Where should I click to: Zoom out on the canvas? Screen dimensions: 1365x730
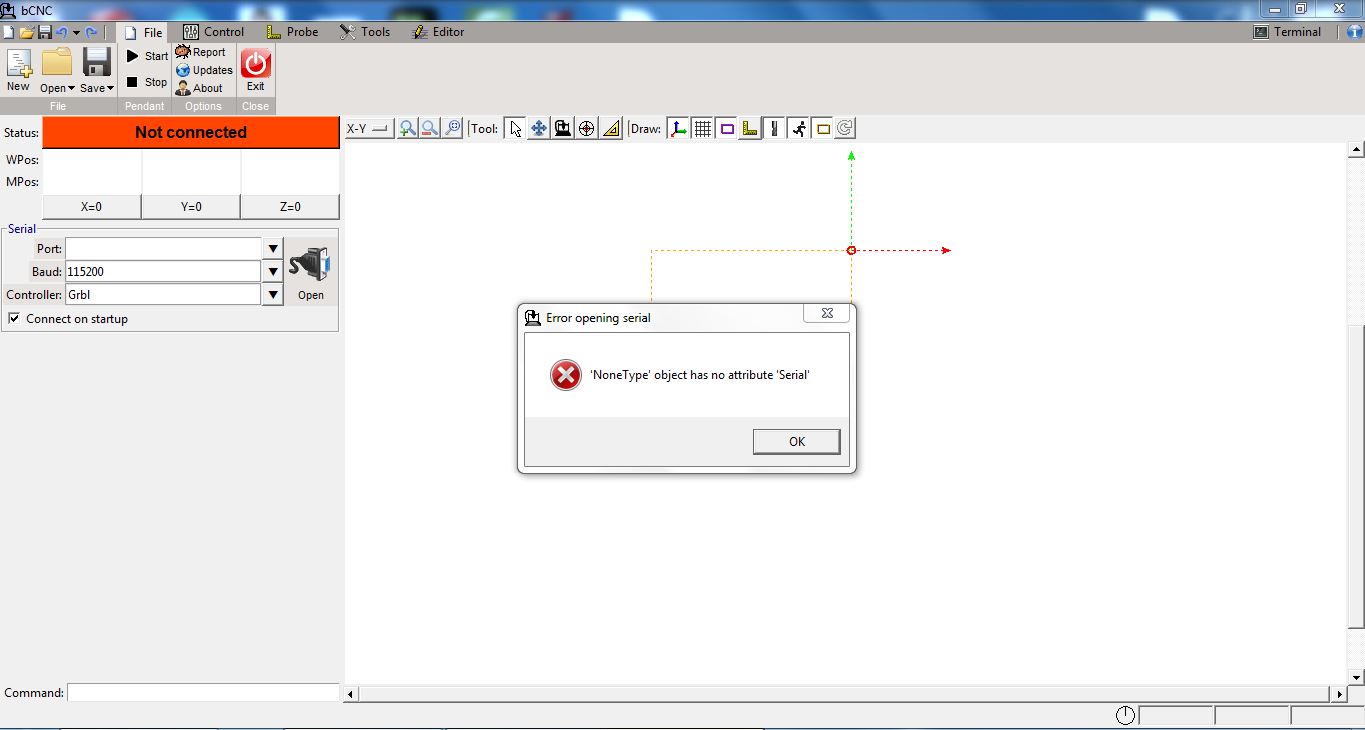click(430, 128)
